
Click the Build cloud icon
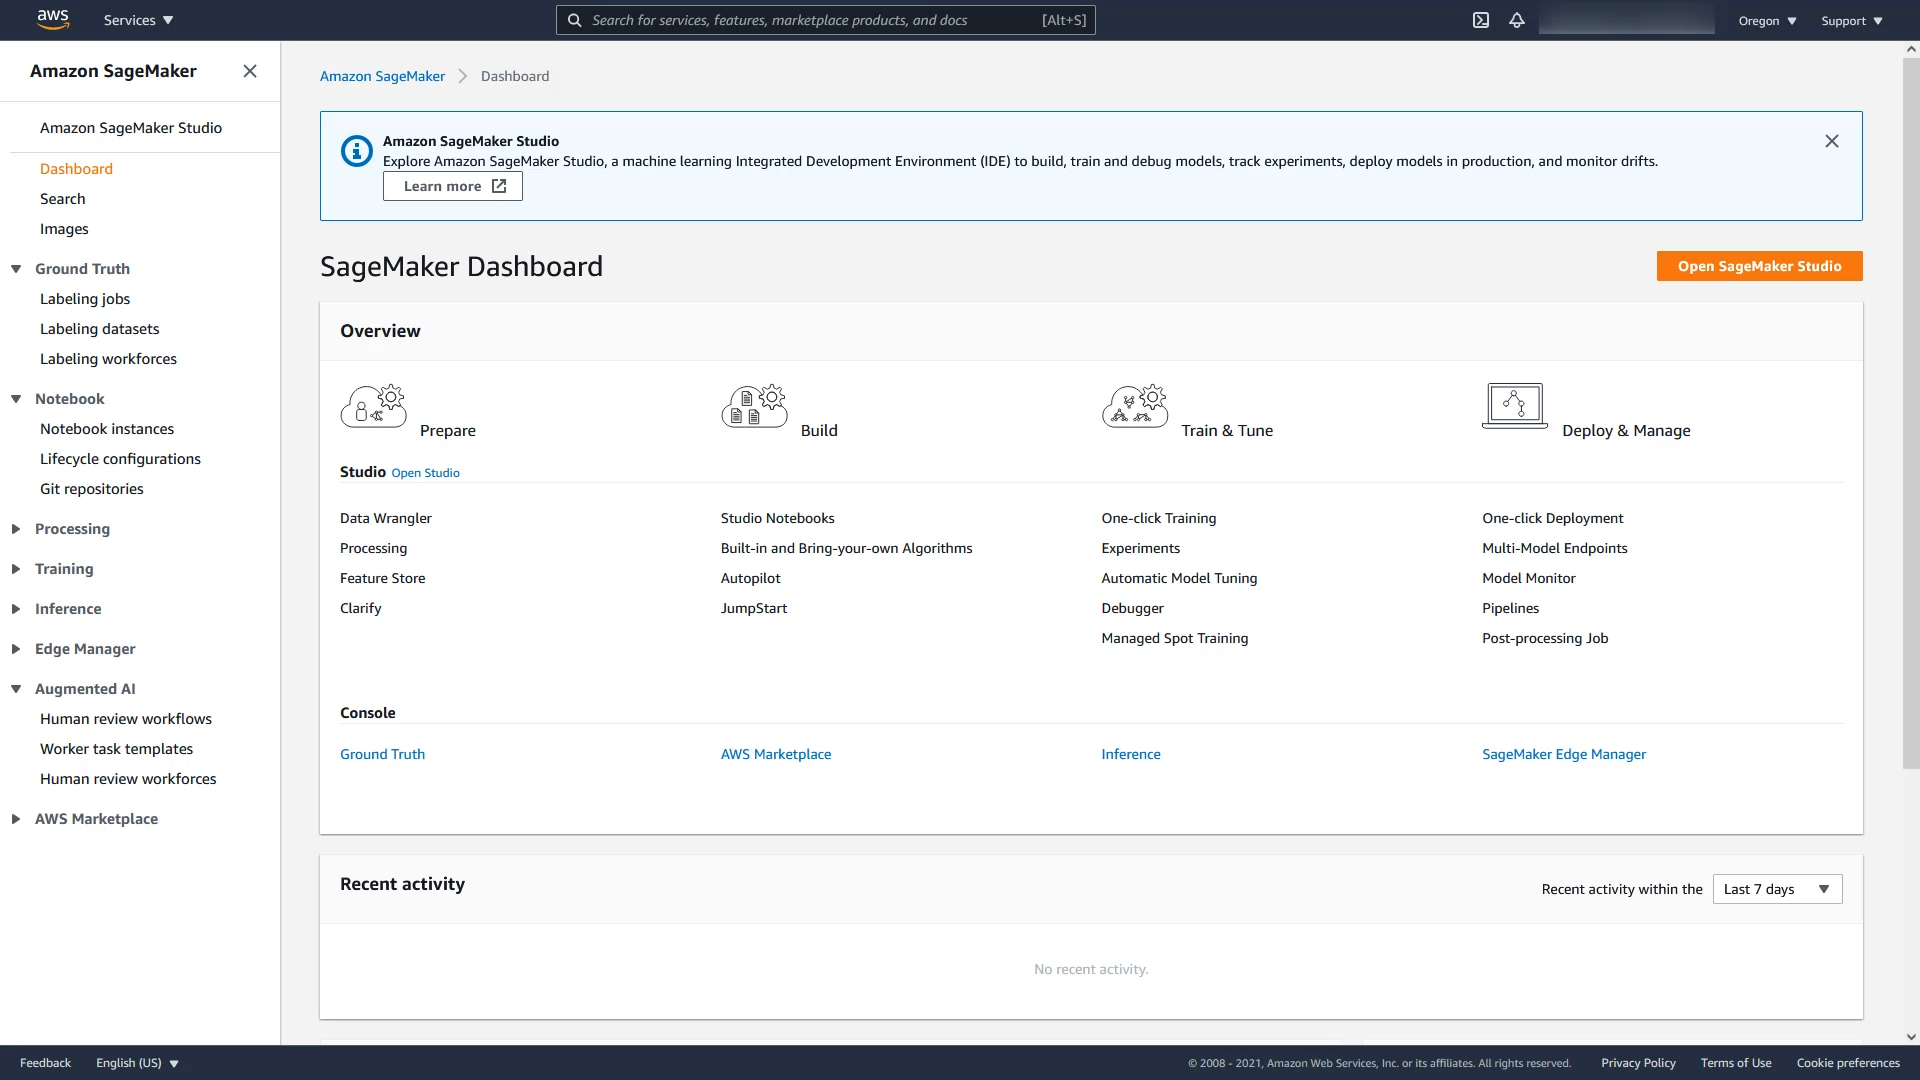point(754,407)
